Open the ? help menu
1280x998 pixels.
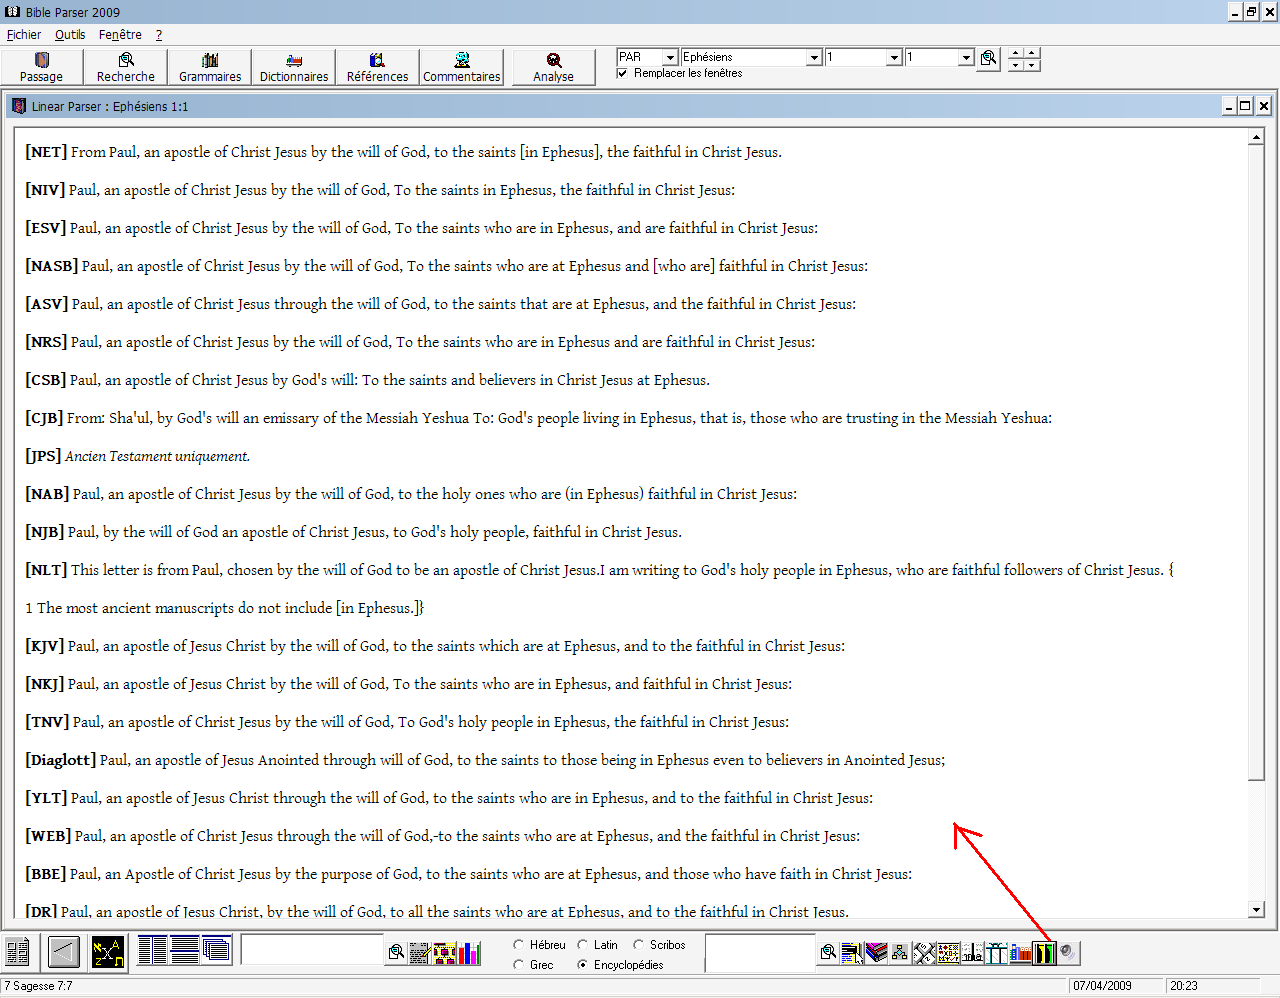click(158, 35)
